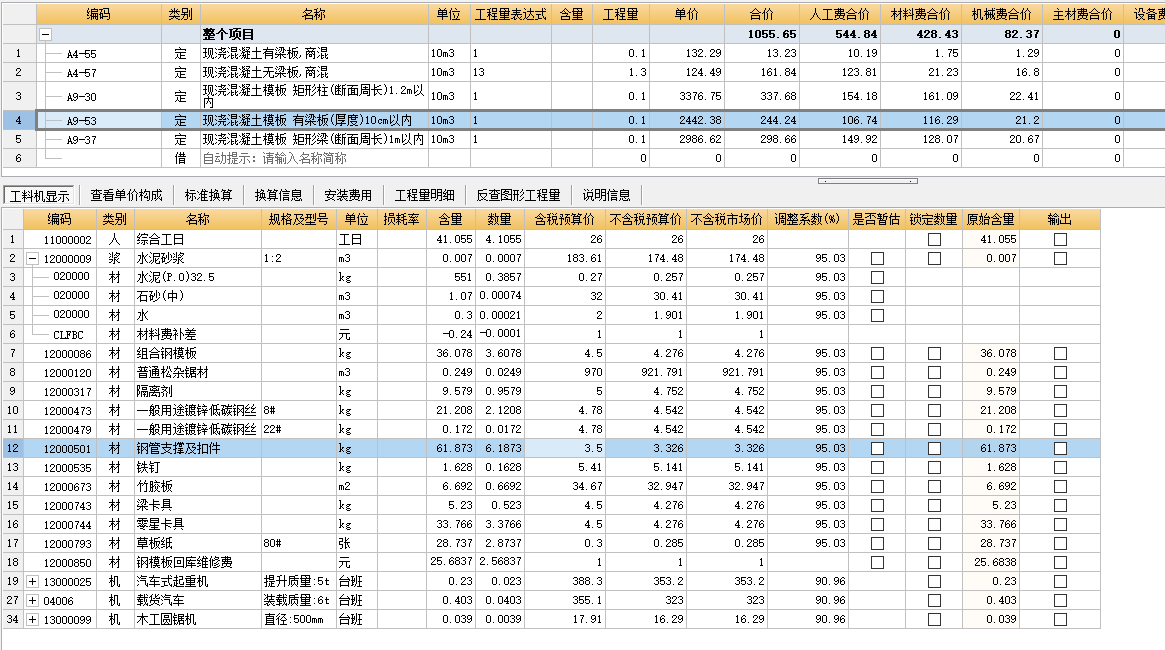This screenshot has height=650, width=1165.
Task: Collapse the 12000009 水泥砂浆 material row
Action: pyautogui.click(x=33, y=259)
